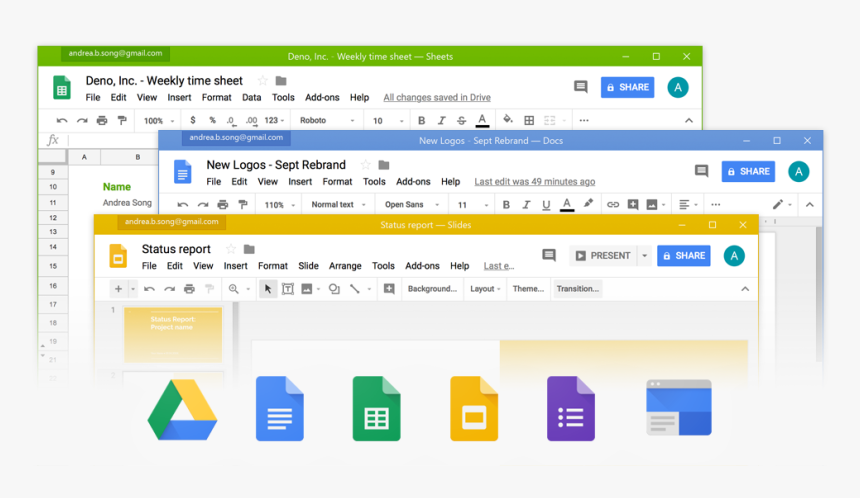
Task: Open comments in the Sheets window
Action: [581, 87]
